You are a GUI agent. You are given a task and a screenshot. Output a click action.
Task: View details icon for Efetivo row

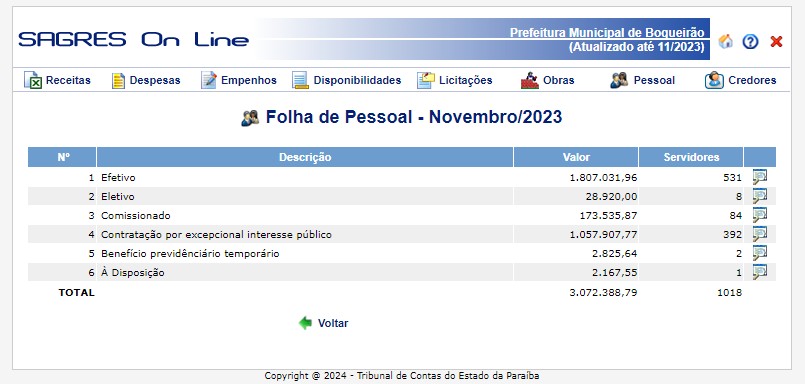pos(760,177)
